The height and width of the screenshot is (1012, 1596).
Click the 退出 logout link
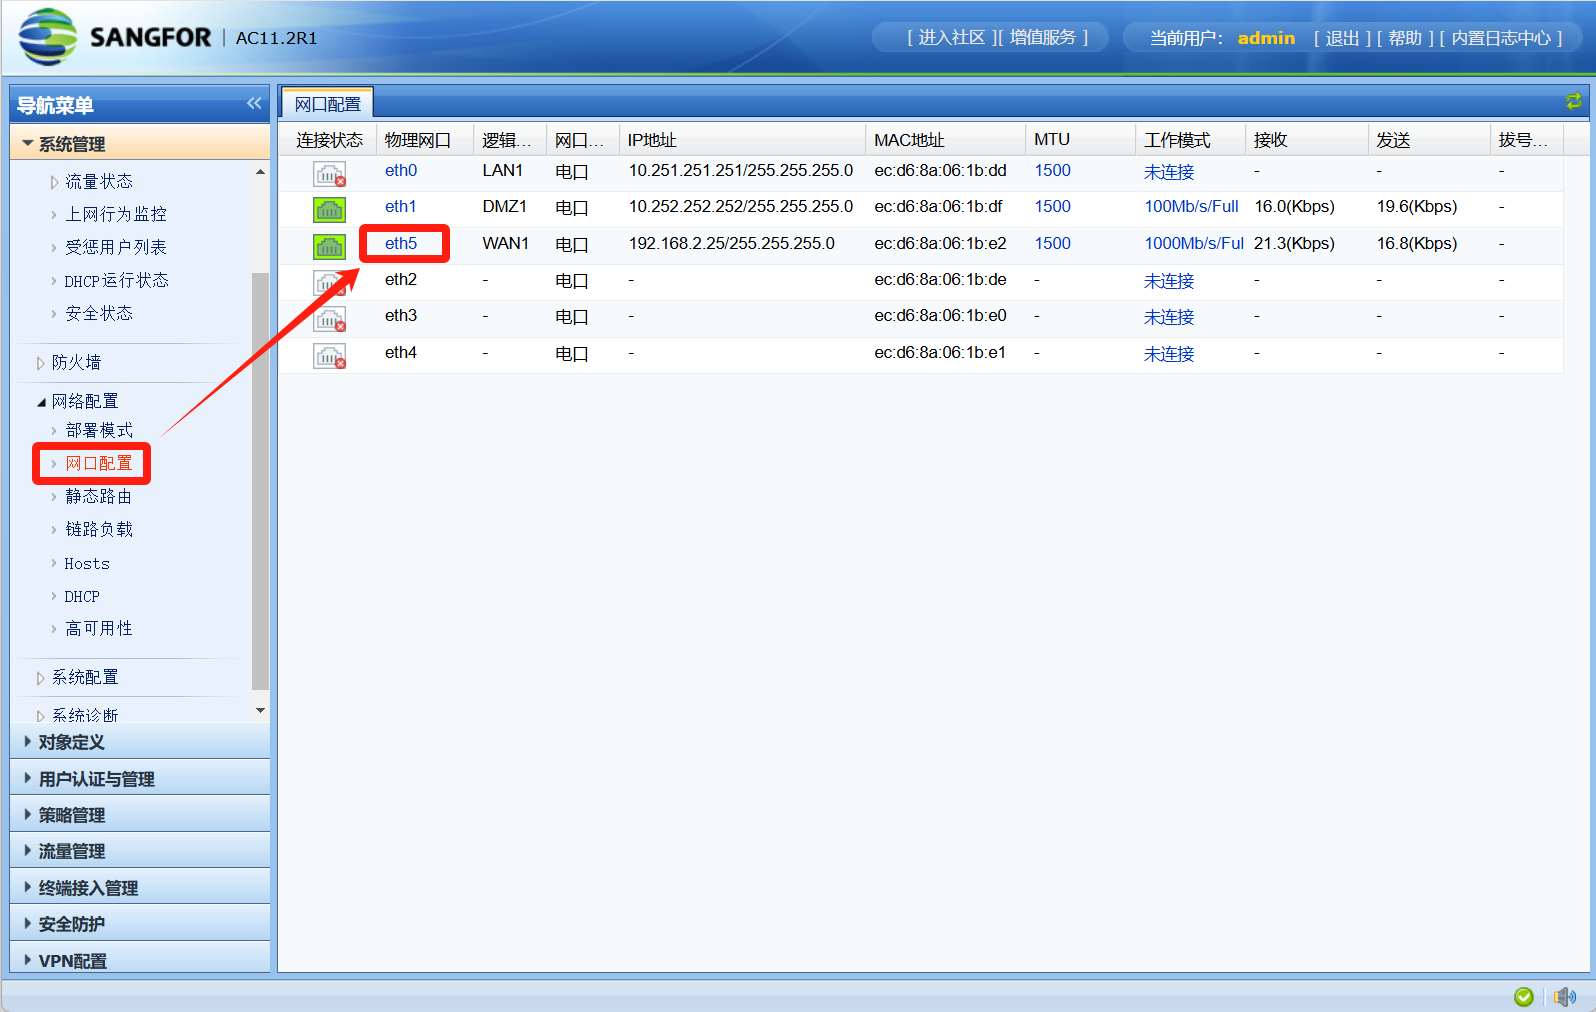[x=1341, y=38]
